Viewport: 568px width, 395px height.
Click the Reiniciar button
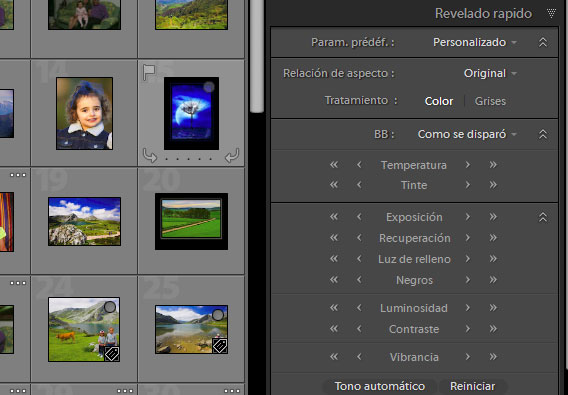coord(472,386)
